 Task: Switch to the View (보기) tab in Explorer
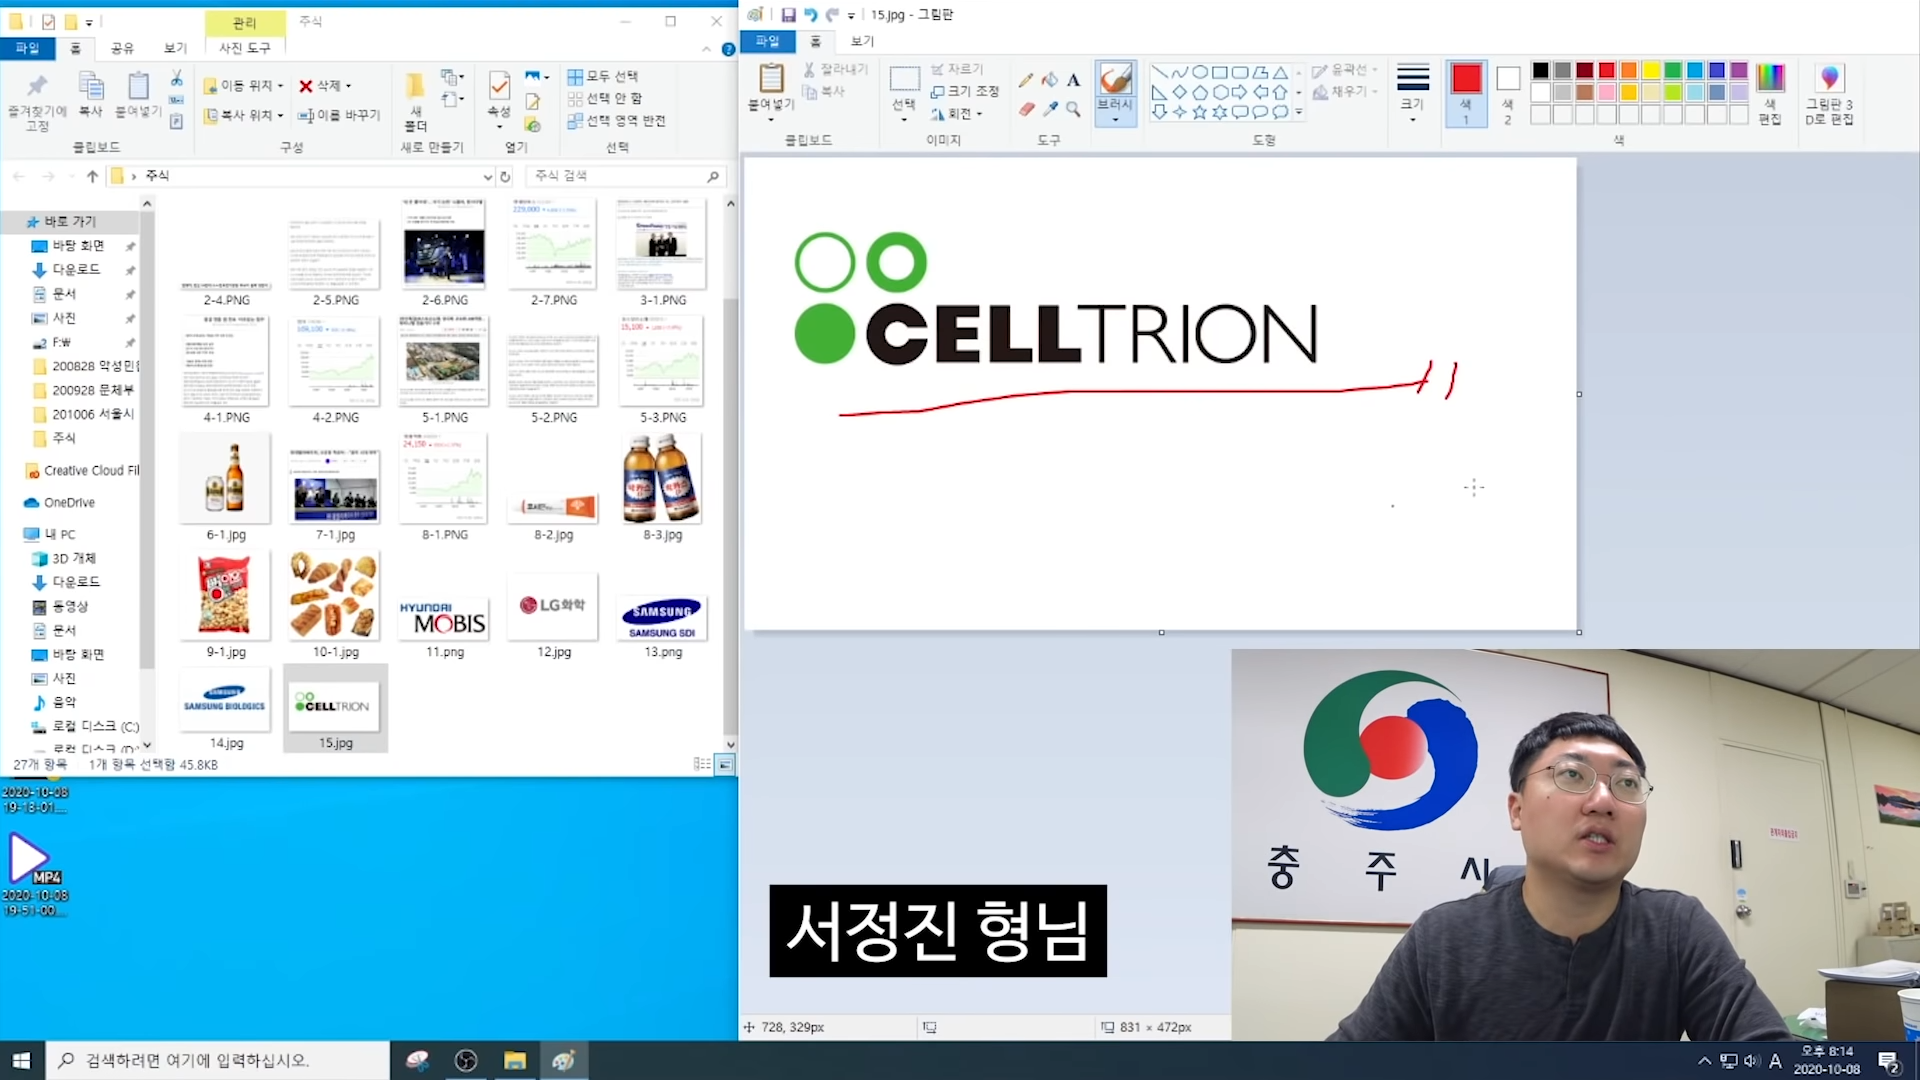[175, 48]
